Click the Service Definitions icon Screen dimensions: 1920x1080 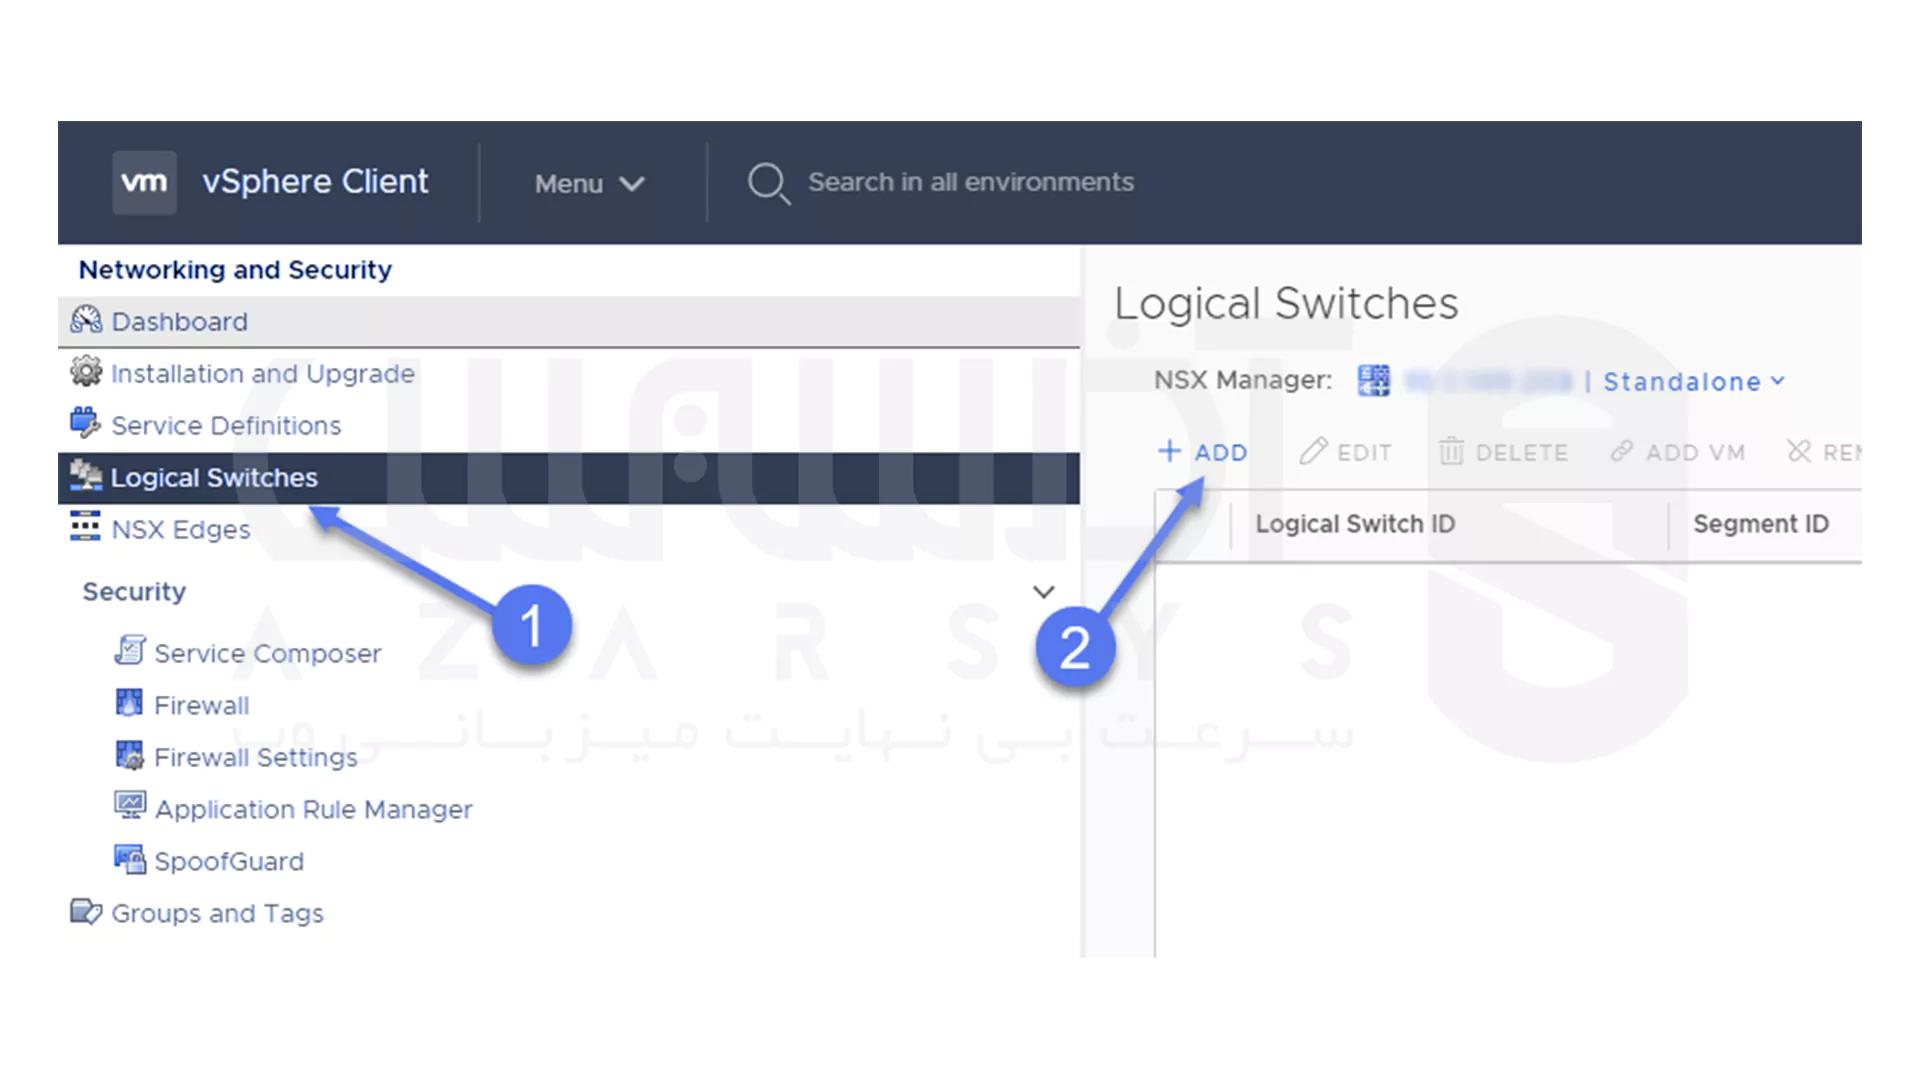click(x=86, y=424)
